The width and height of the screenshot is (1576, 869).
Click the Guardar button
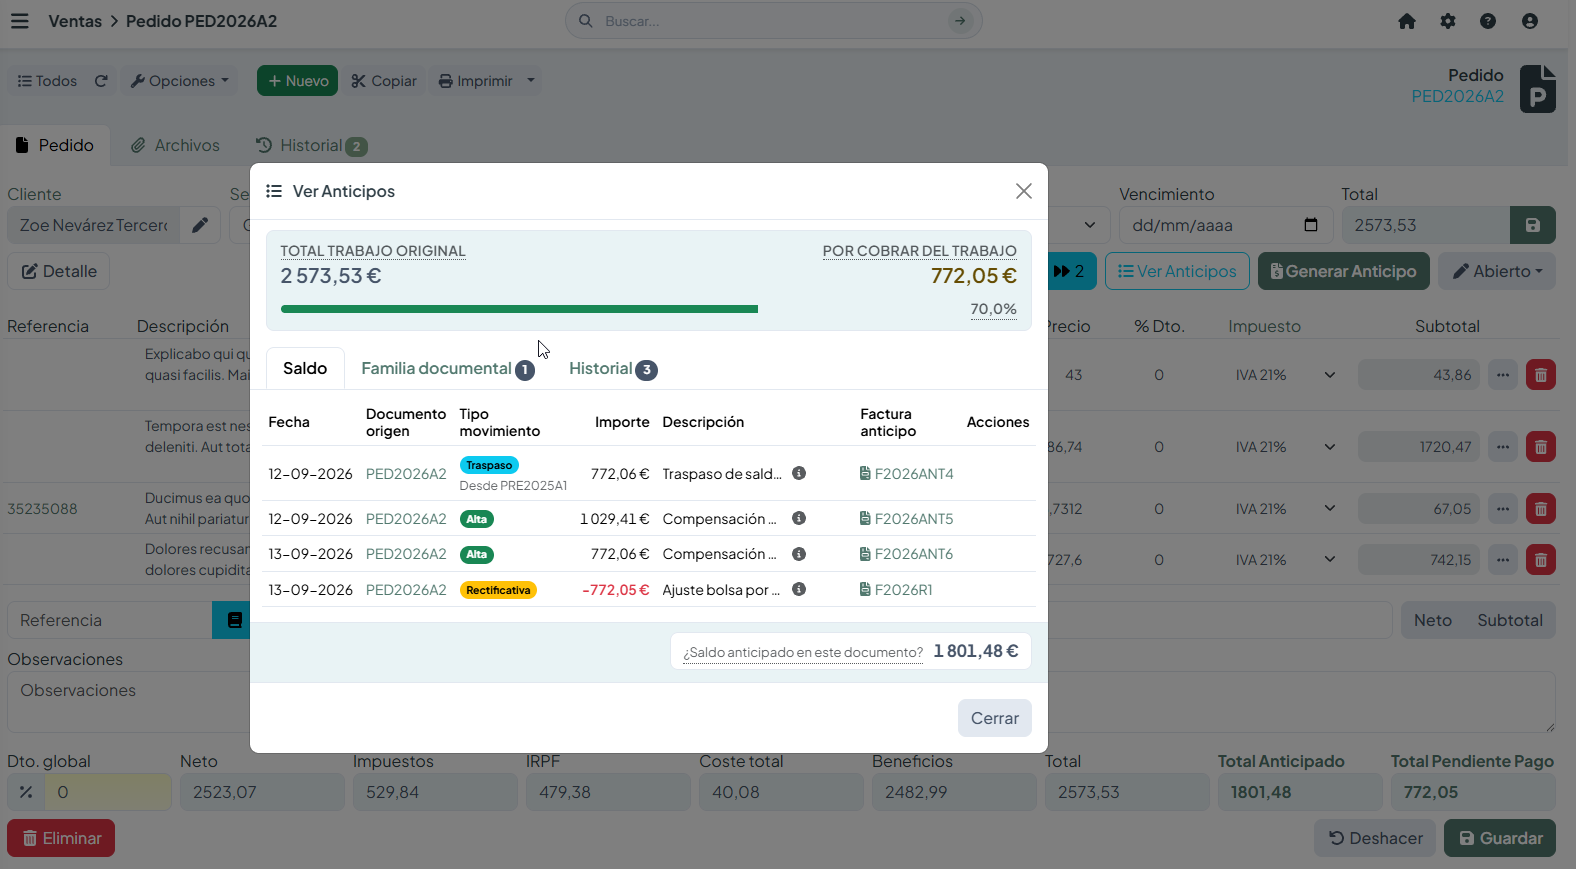pos(1500,838)
